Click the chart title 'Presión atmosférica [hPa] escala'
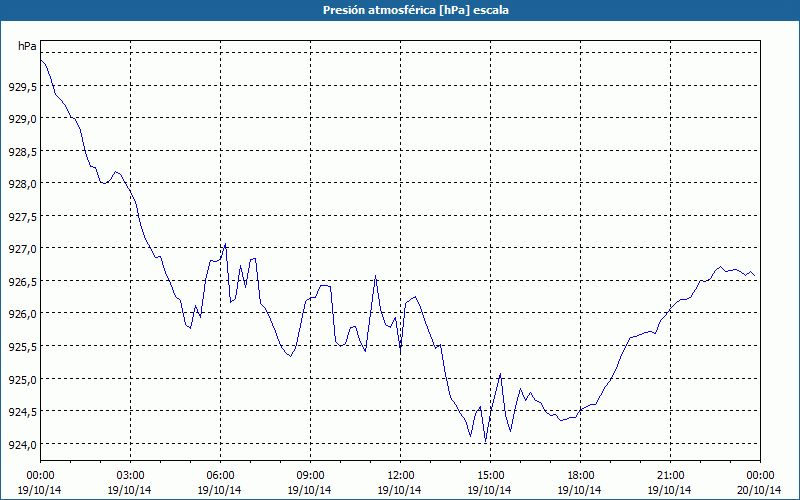This screenshot has height=500, width=800. coord(416,10)
